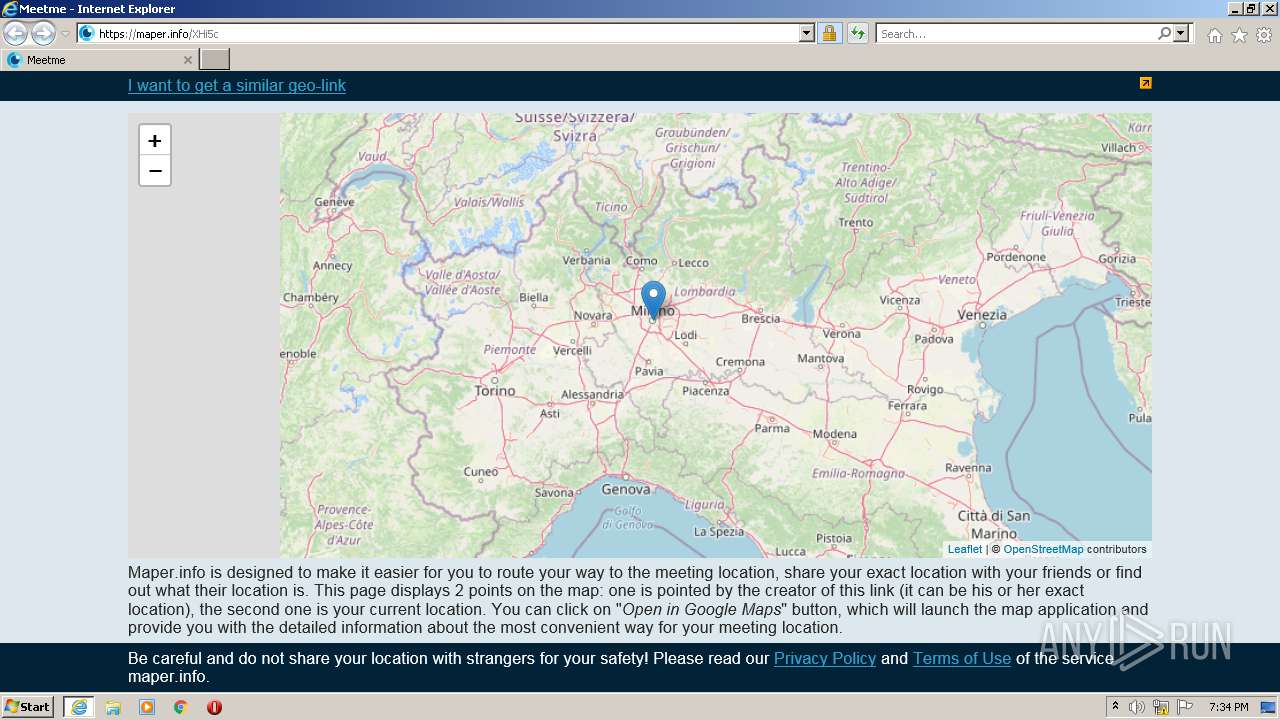1280x720 pixels.
Task: Follow 'I want to get a similar geo-link'
Action: click(x=237, y=86)
